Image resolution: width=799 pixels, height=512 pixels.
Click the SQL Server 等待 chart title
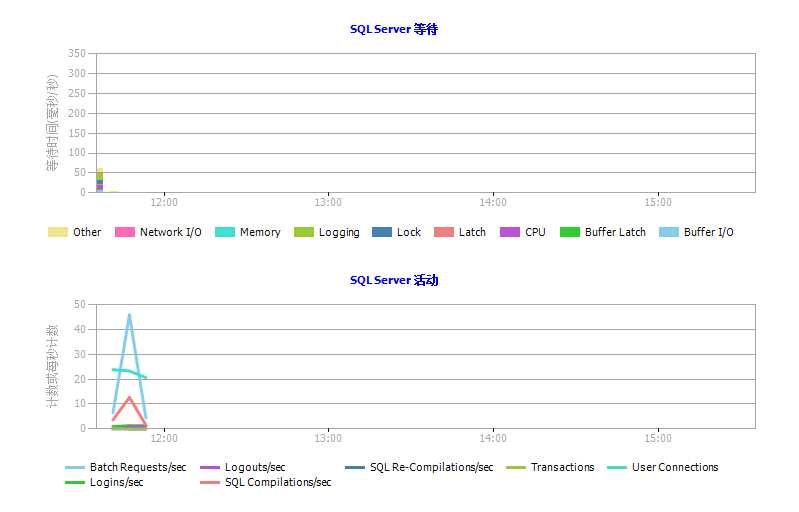click(x=393, y=29)
